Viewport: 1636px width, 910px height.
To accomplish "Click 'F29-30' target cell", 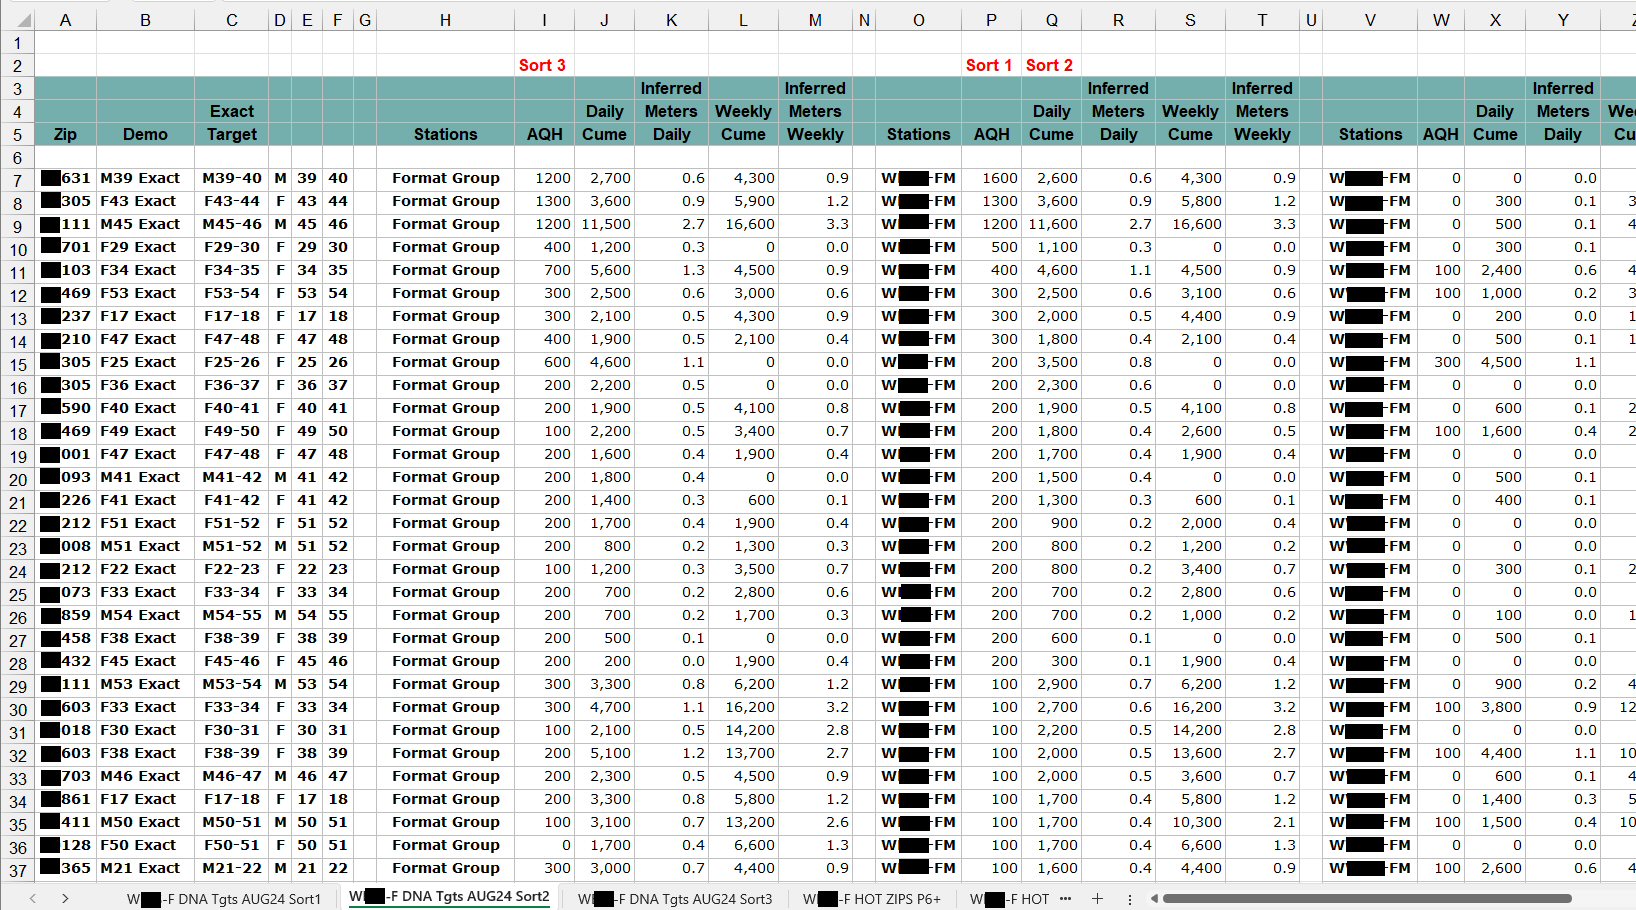I will (x=232, y=247).
